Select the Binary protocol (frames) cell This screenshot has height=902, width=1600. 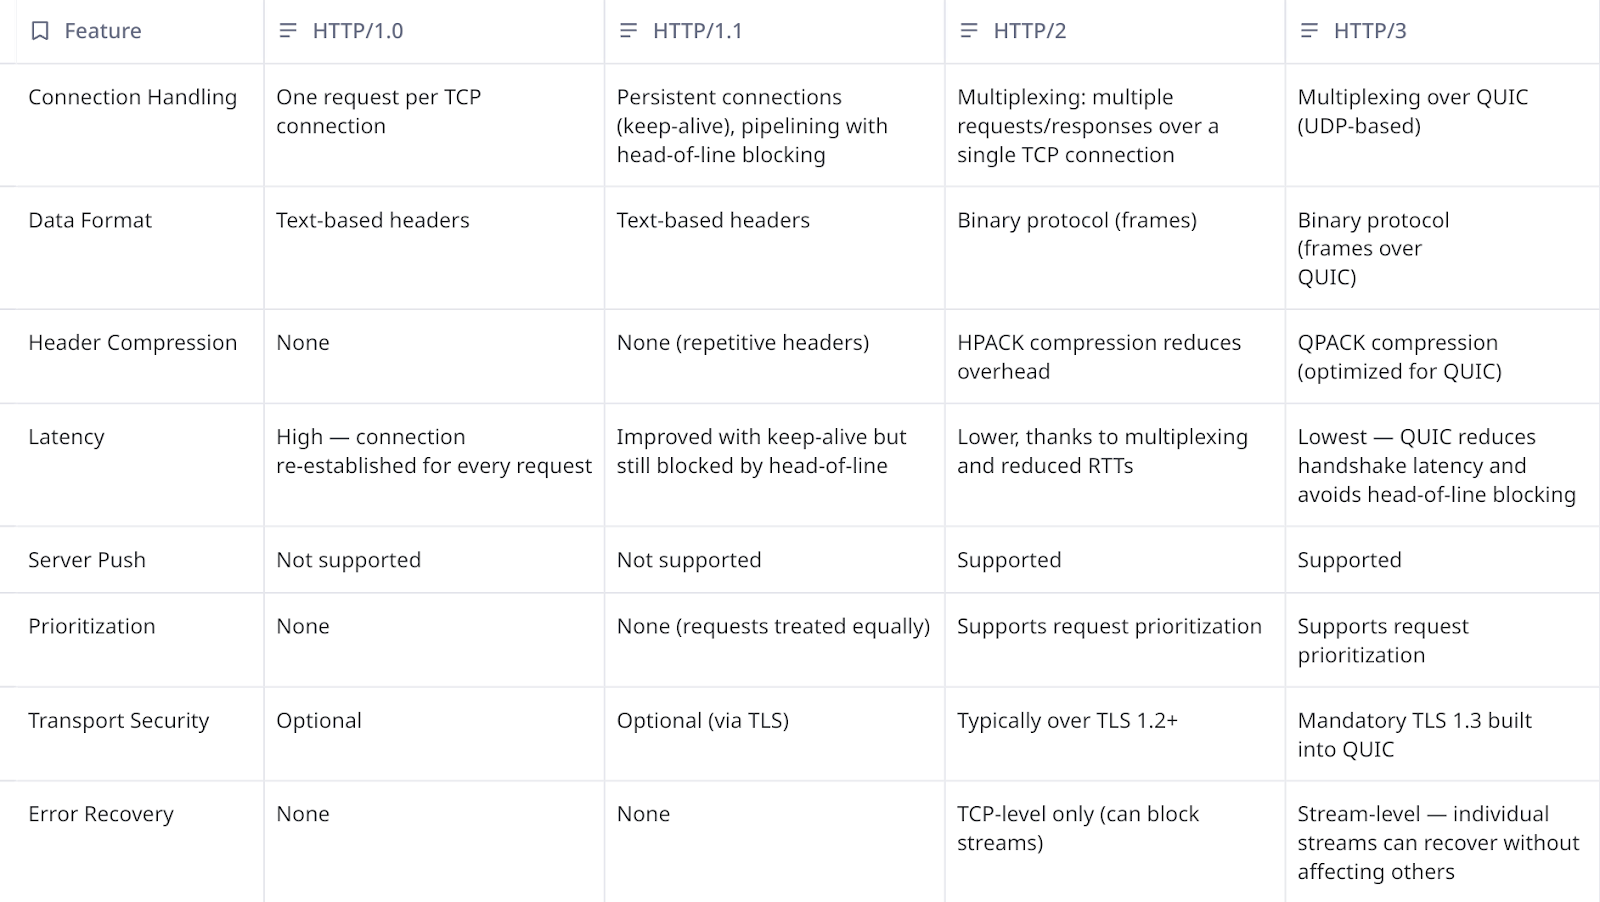[x=1115, y=248]
